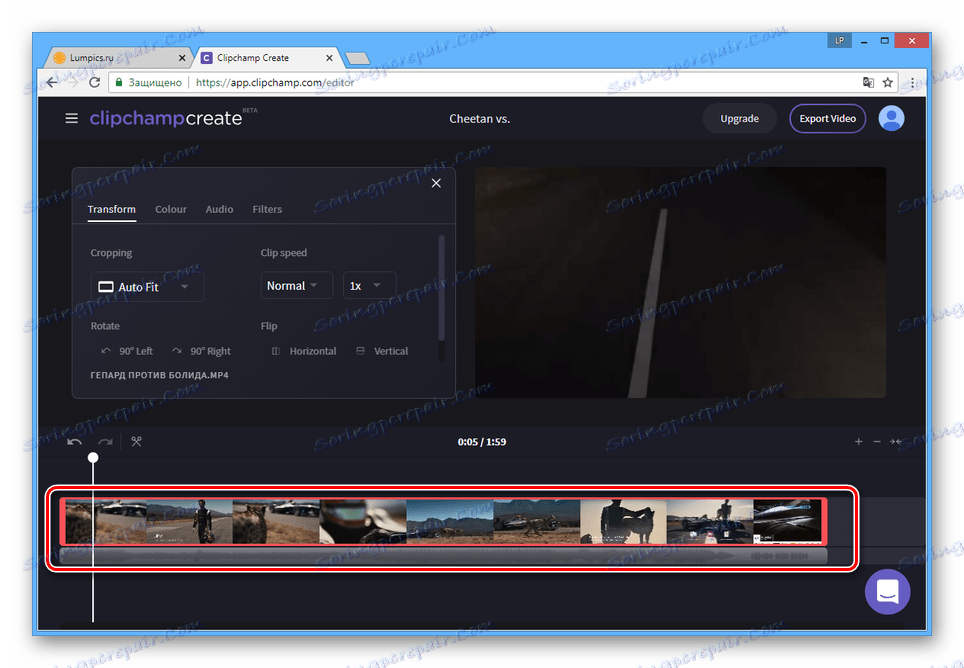Image resolution: width=964 pixels, height=668 pixels.
Task: Rotate clip 90° Left
Action: (127, 351)
